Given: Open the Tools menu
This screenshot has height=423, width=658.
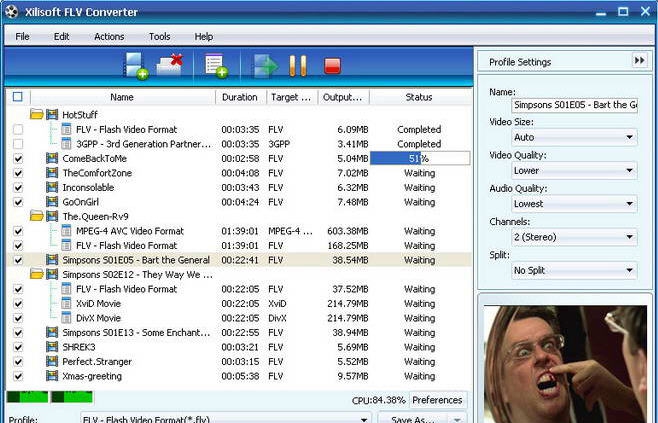Looking at the screenshot, I should [x=159, y=37].
